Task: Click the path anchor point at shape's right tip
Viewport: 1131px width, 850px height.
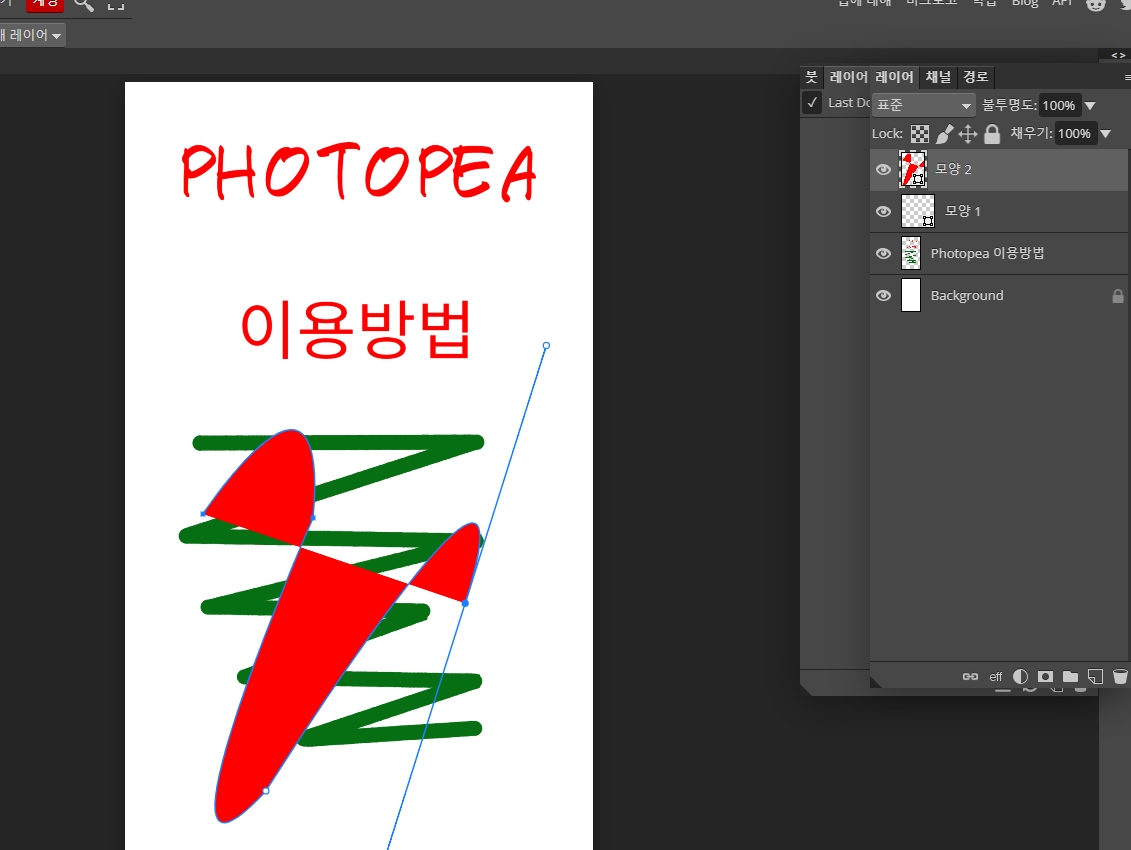Action: pyautogui.click(x=465, y=603)
